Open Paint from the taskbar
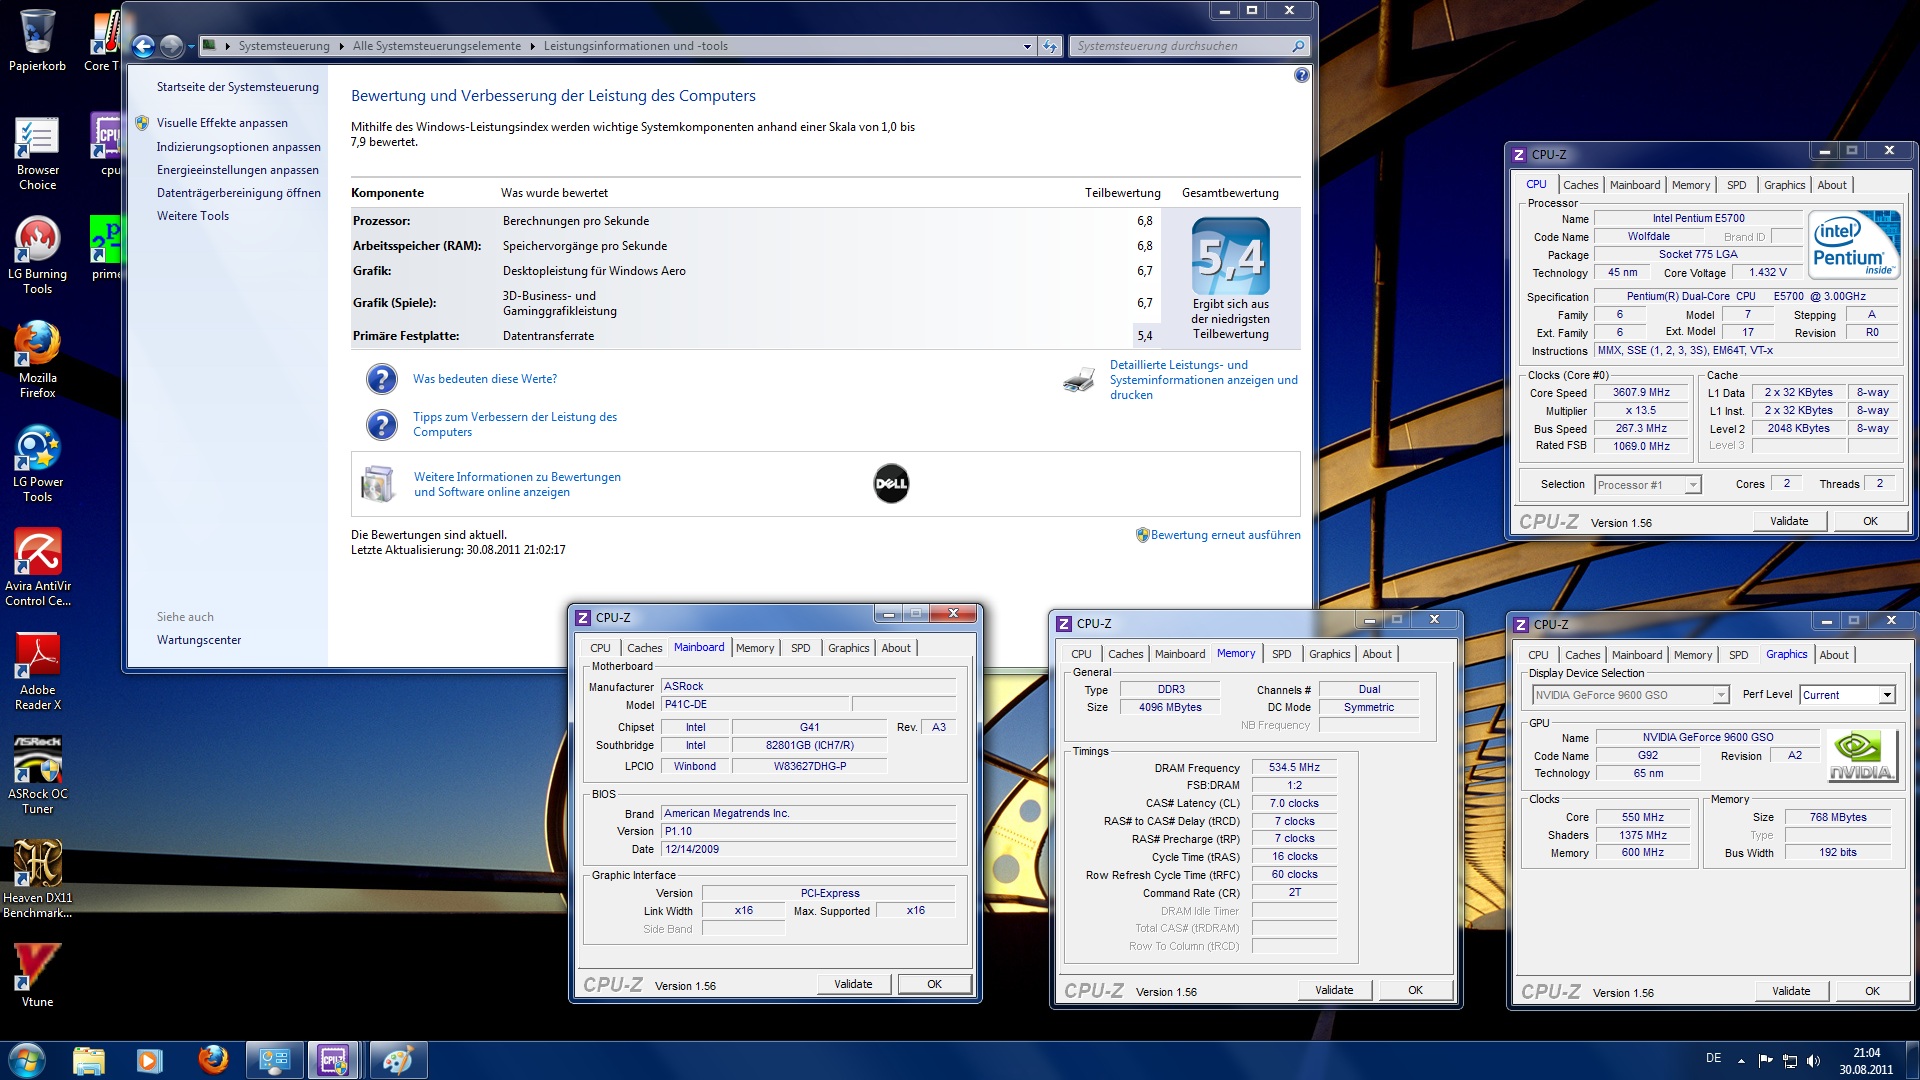This screenshot has width=1920, height=1080. [397, 1060]
